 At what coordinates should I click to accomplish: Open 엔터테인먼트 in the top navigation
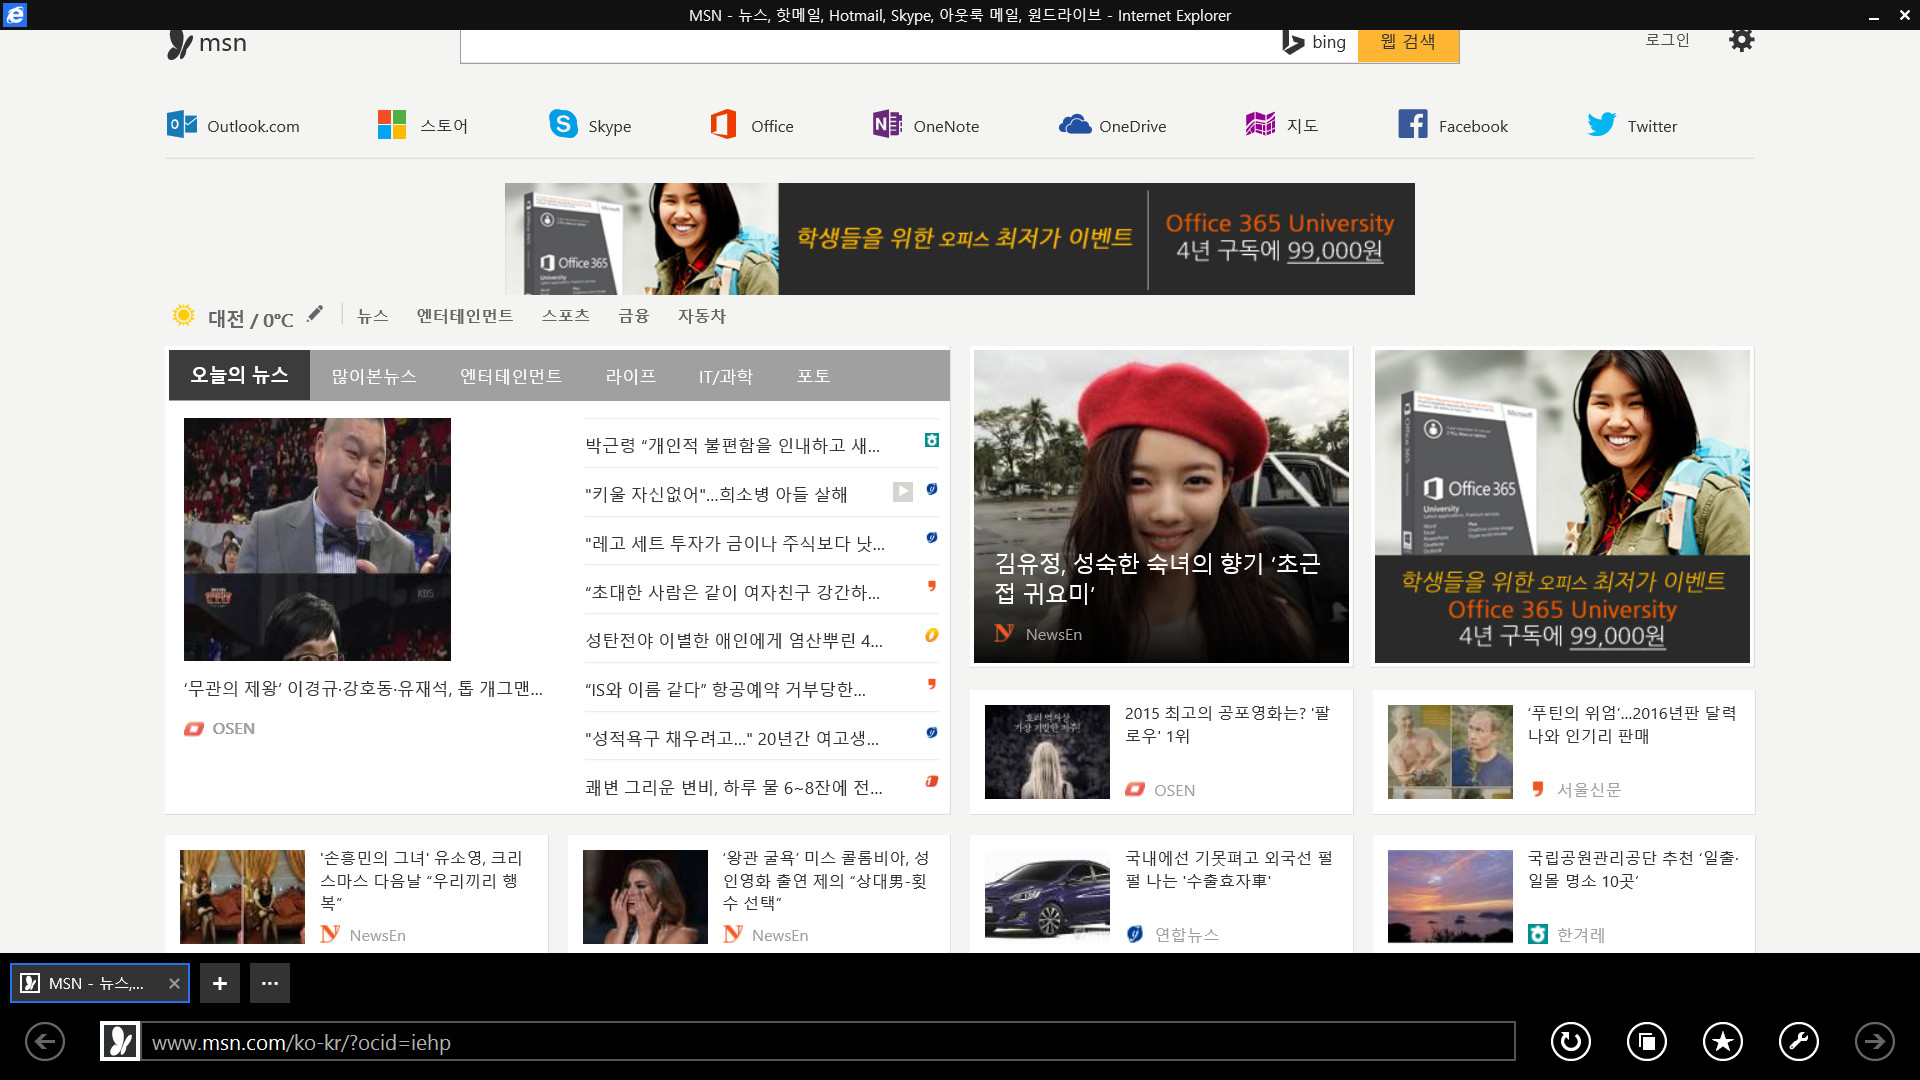(465, 316)
